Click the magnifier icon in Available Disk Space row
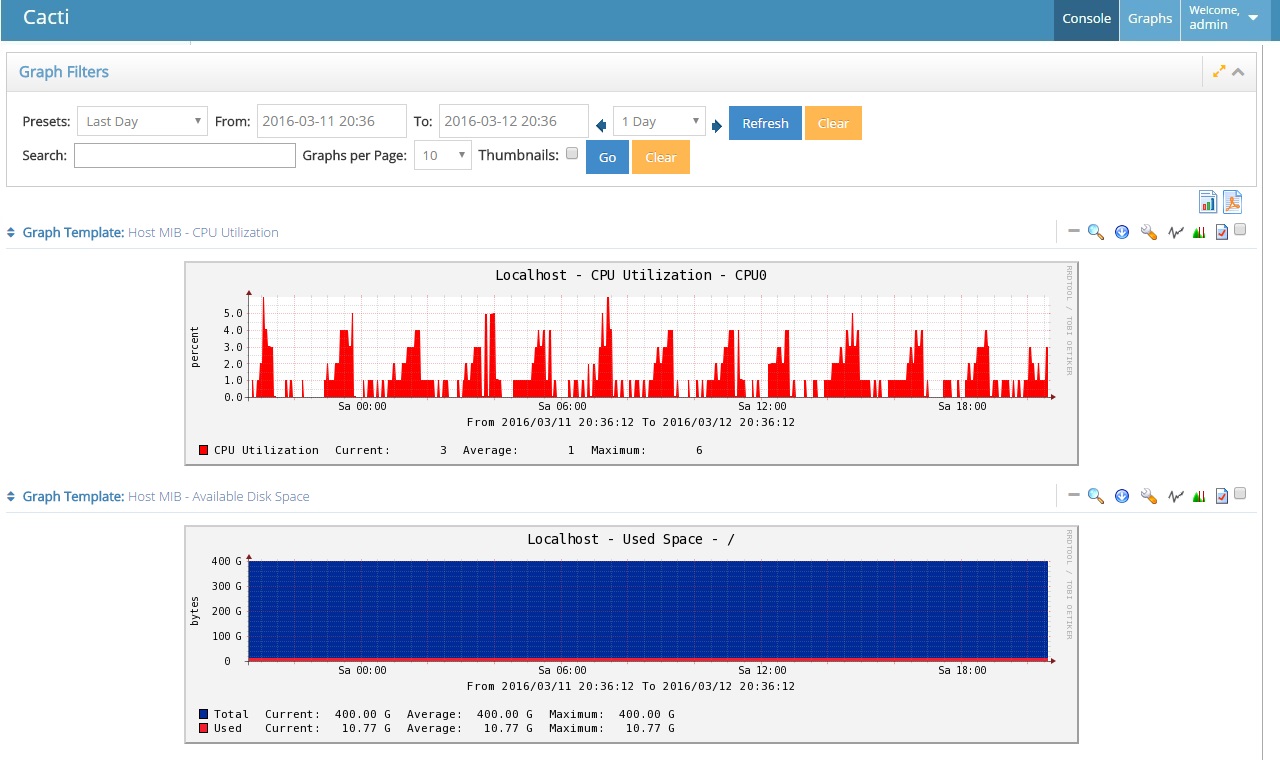This screenshot has height=760, width=1280. 1096,496
